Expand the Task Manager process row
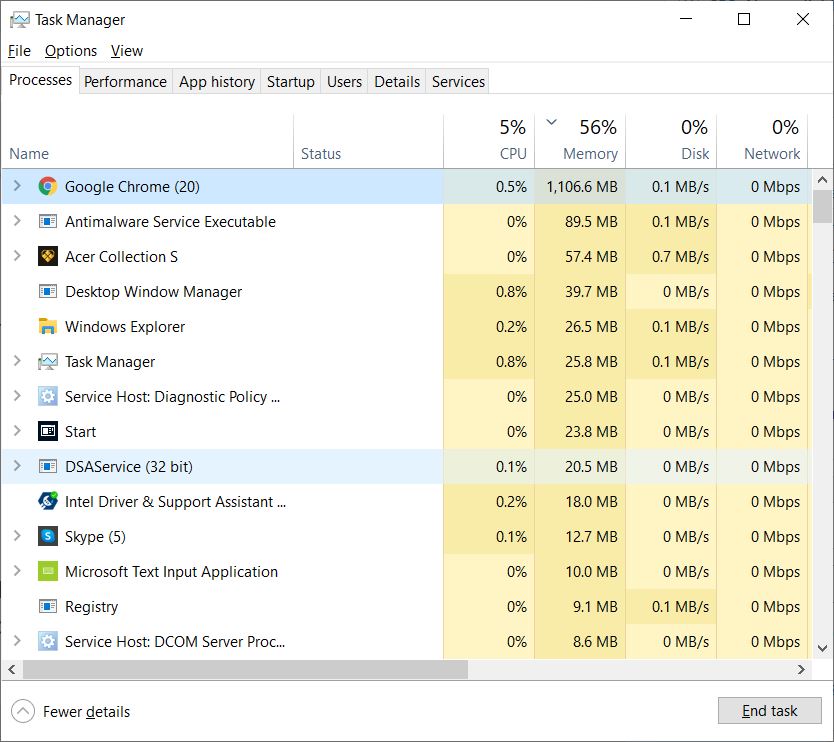The width and height of the screenshot is (834, 742). (x=17, y=361)
